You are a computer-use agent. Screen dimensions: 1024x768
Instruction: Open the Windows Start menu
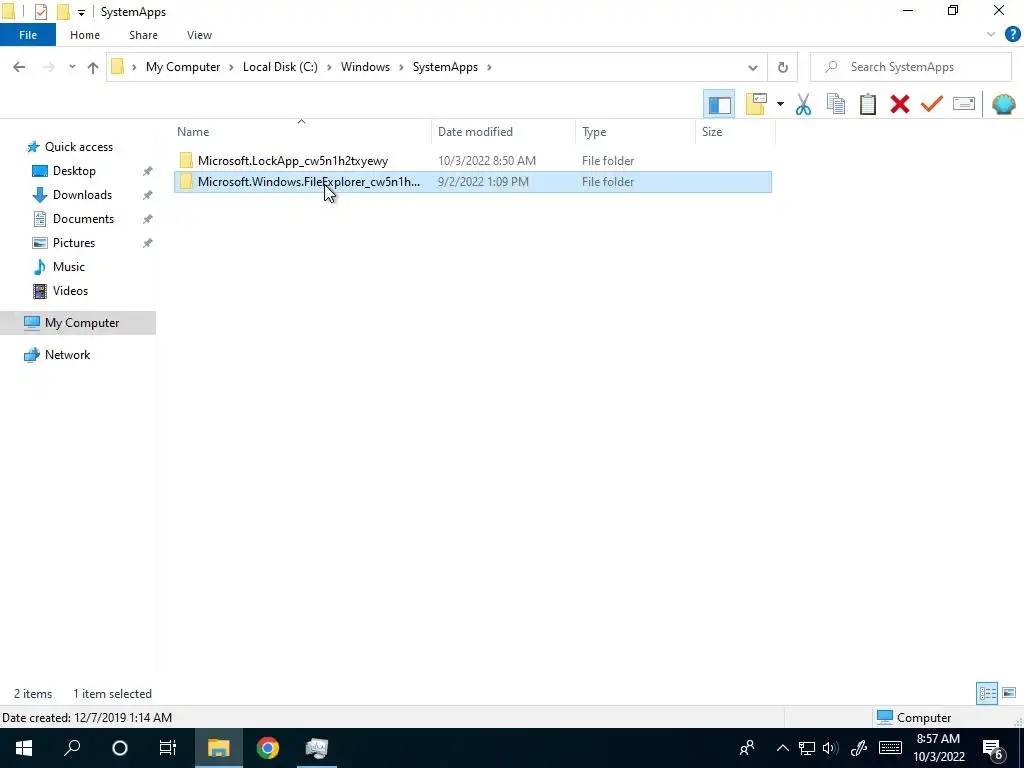(24, 748)
